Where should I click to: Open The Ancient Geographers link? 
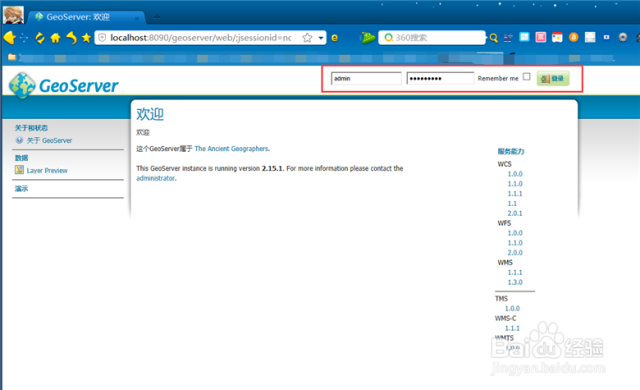(231, 148)
